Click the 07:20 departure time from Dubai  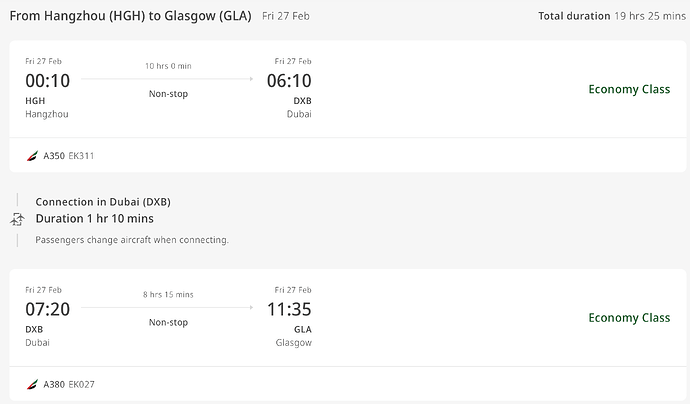click(x=48, y=309)
